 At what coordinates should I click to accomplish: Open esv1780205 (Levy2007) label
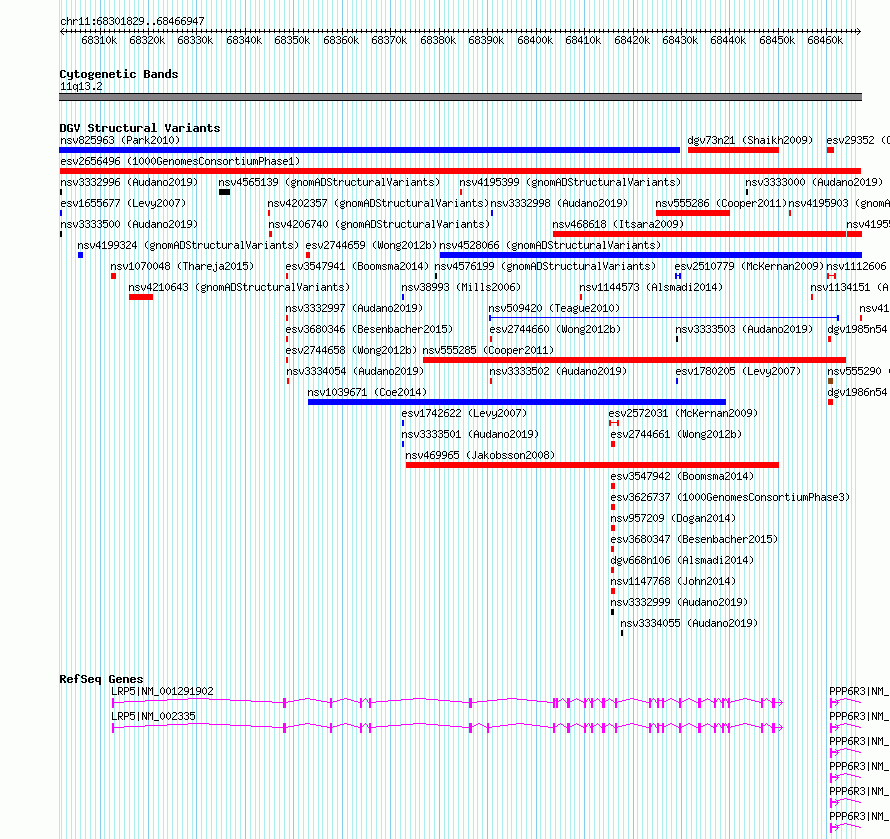(738, 371)
